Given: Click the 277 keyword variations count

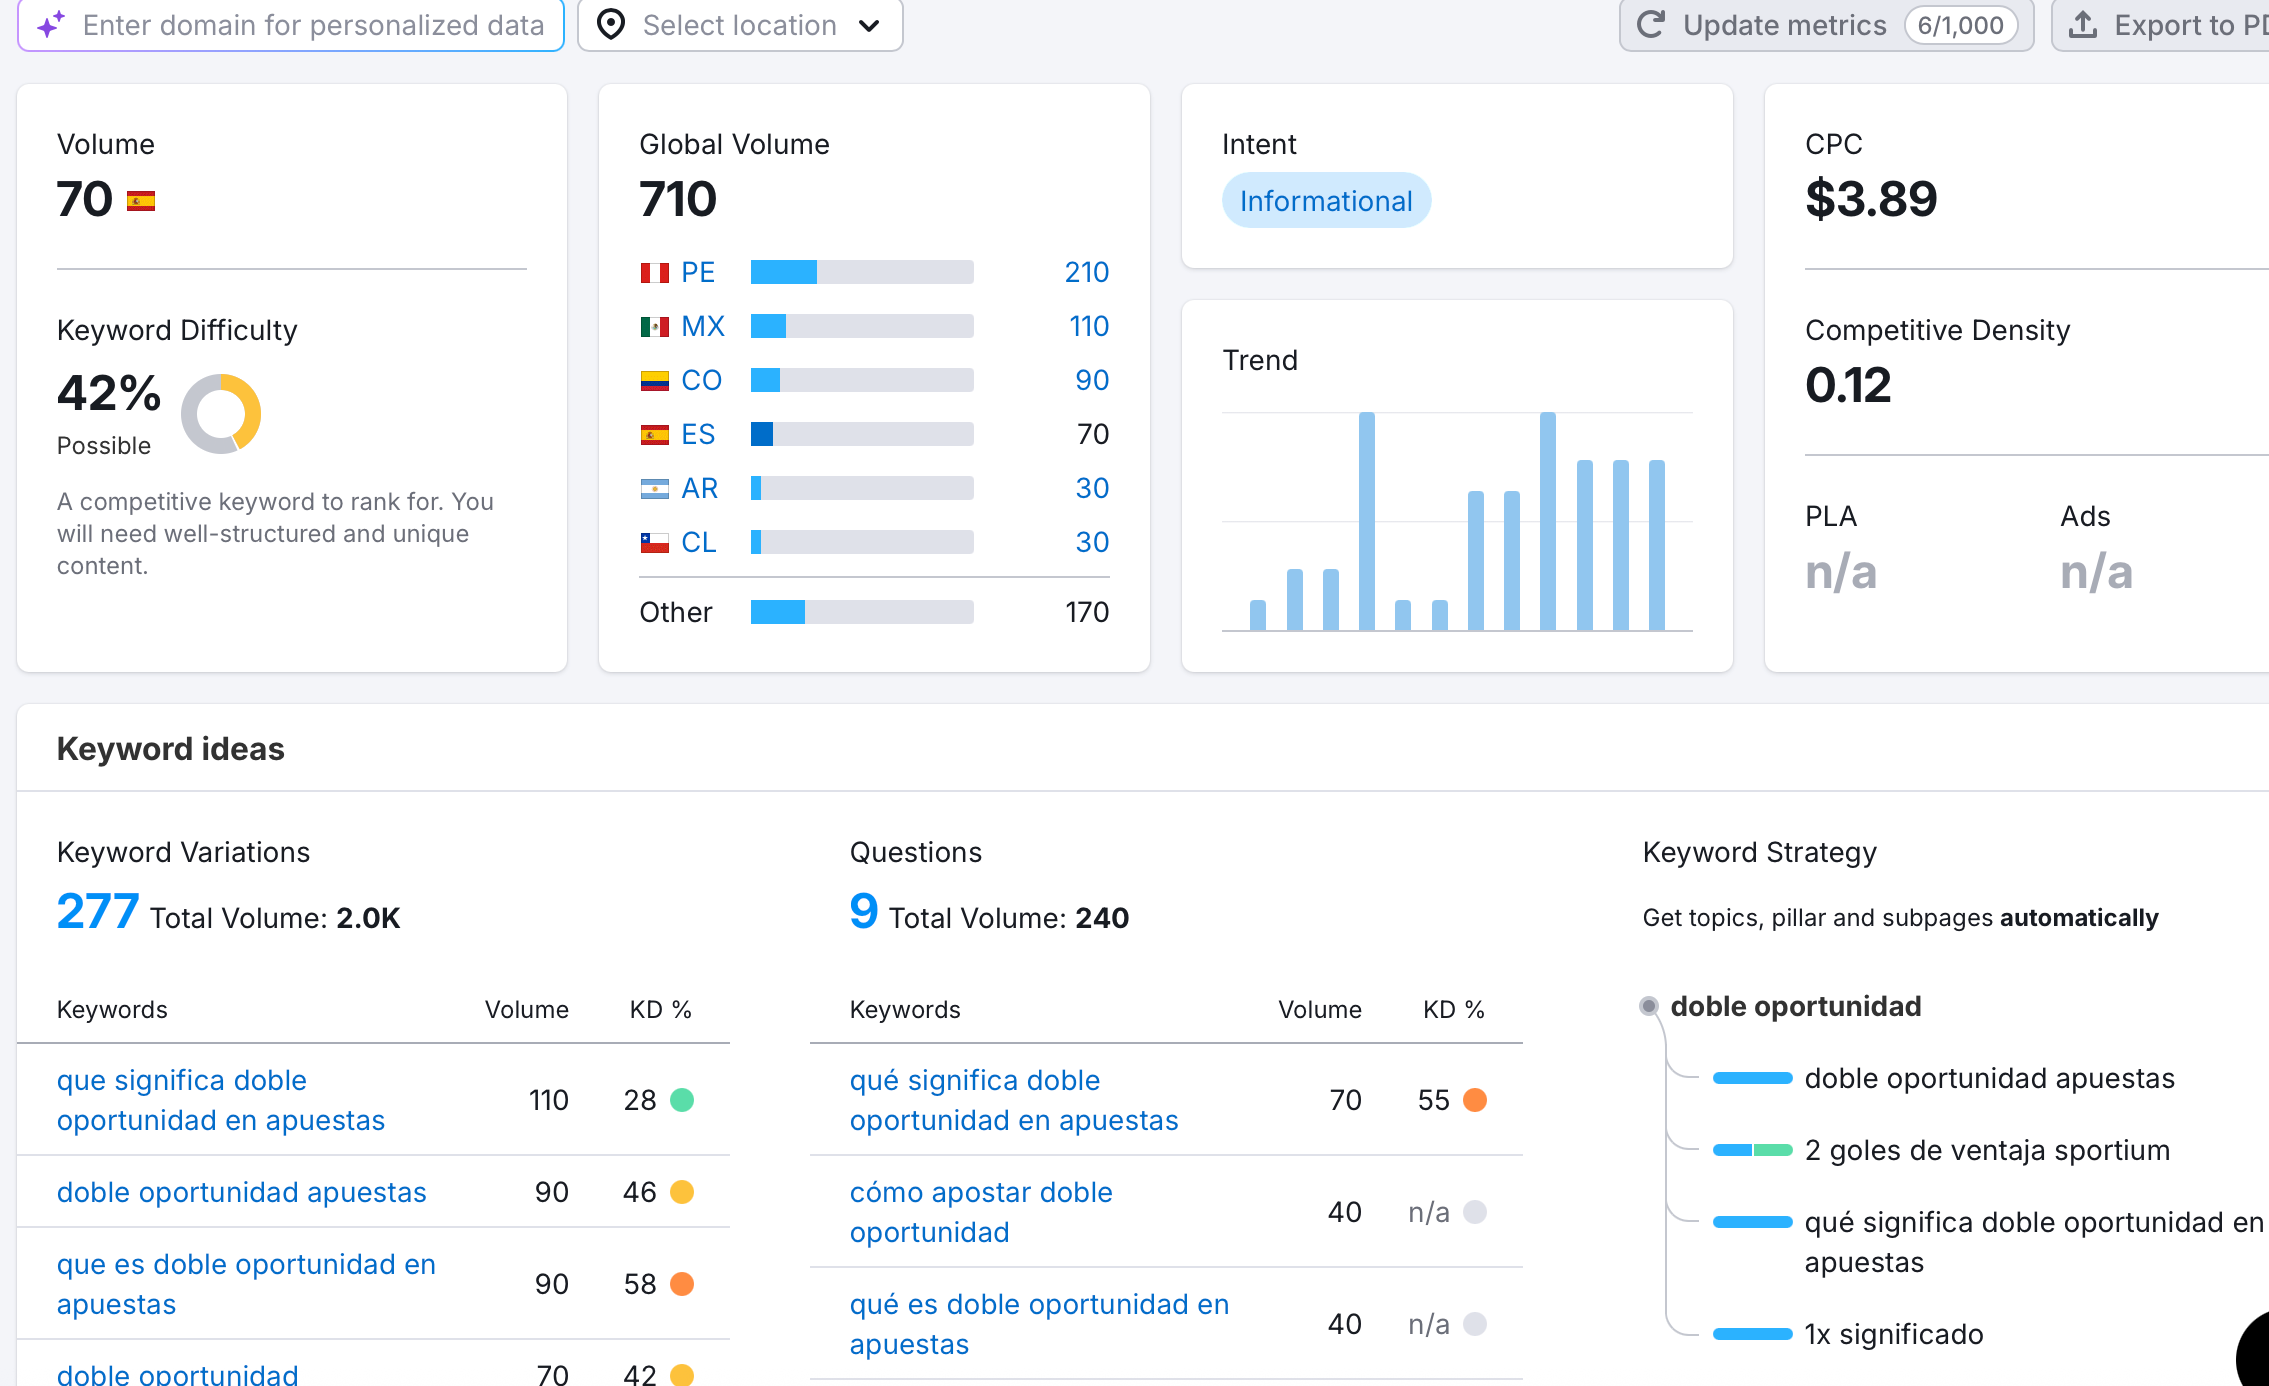Looking at the screenshot, I should point(97,912).
